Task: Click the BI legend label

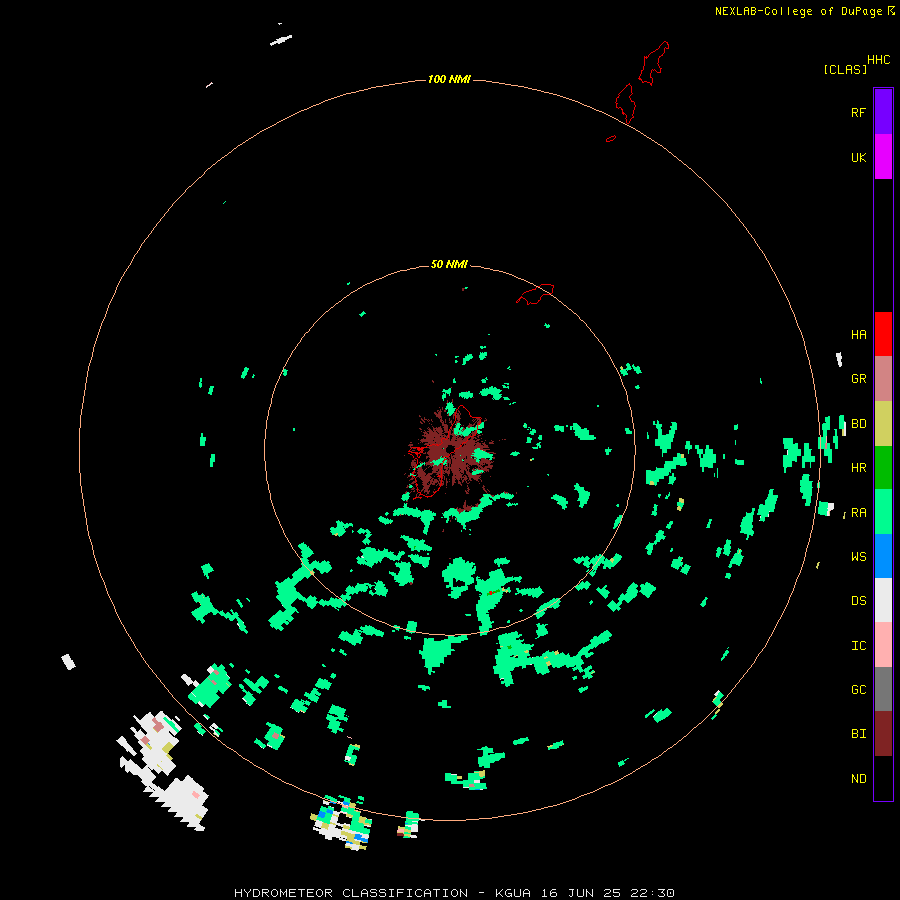Action: click(858, 734)
